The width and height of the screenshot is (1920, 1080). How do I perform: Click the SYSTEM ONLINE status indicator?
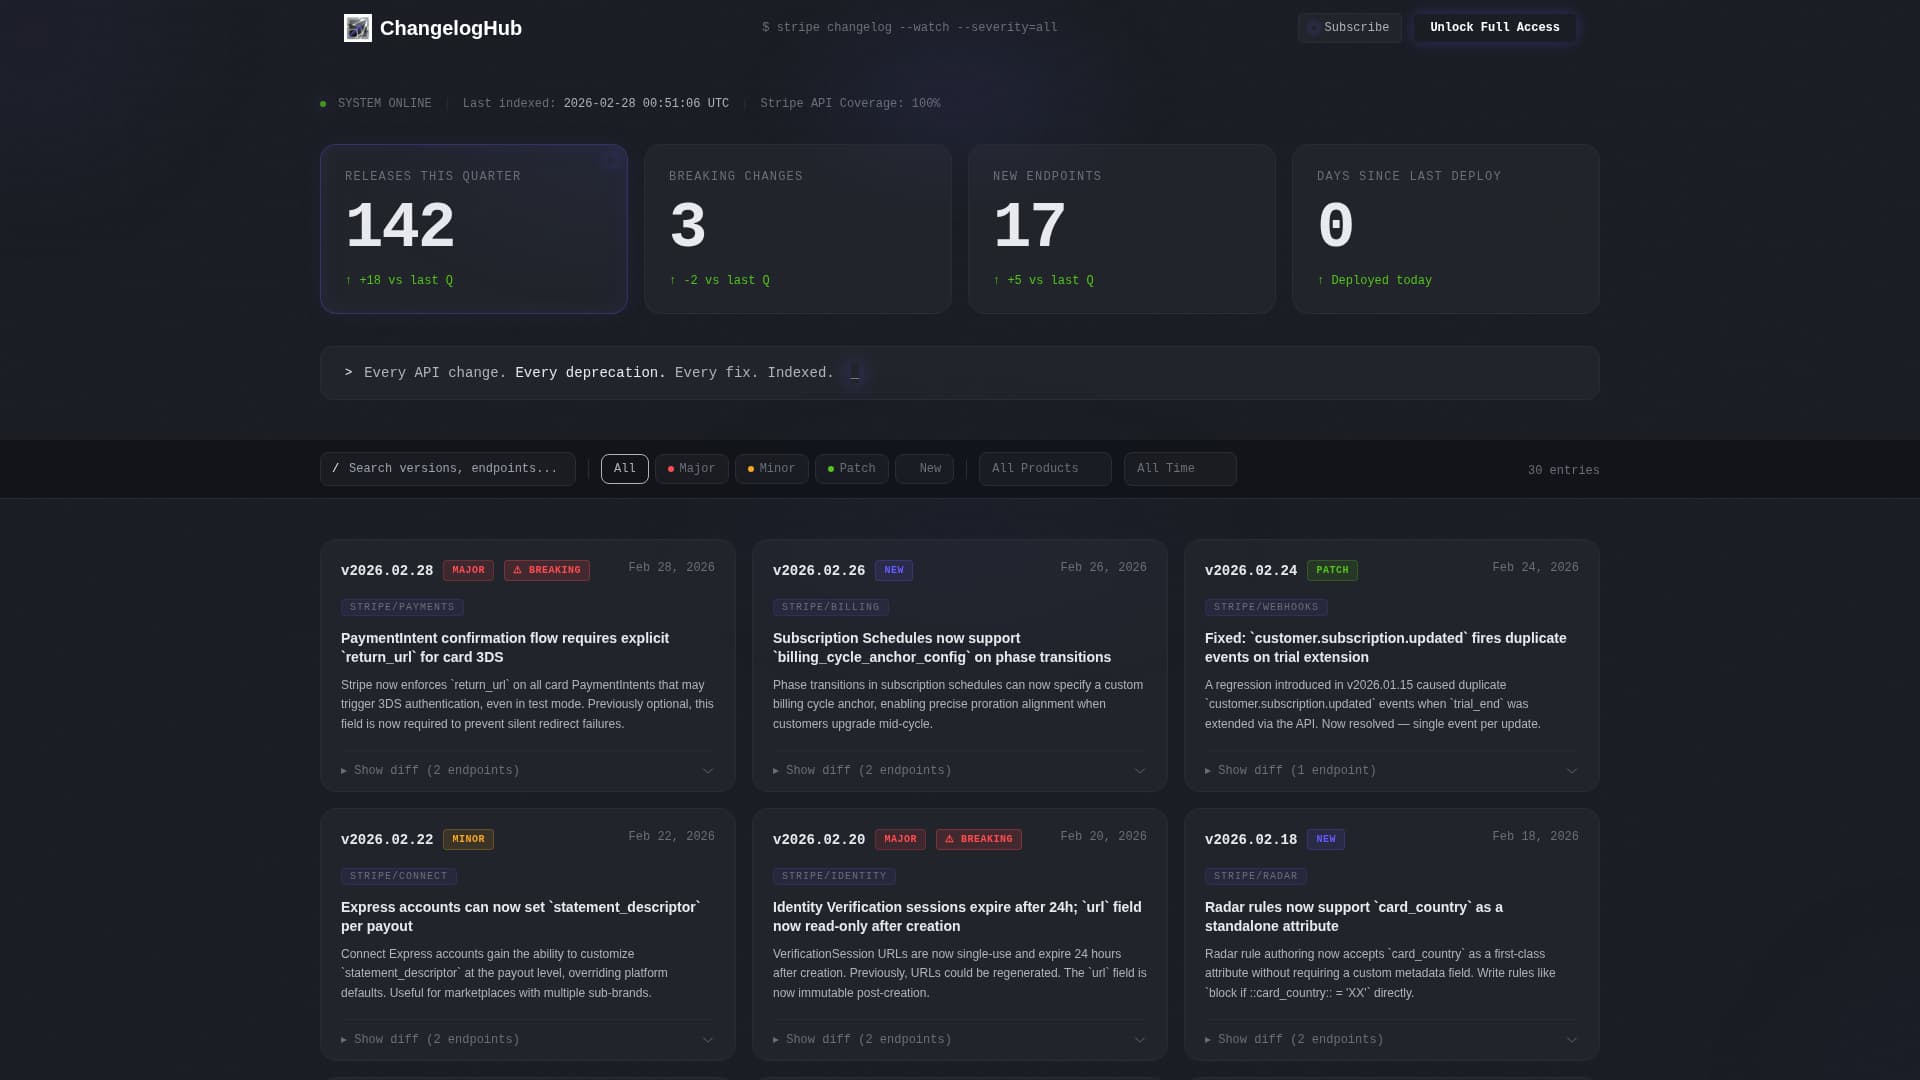[x=376, y=104]
